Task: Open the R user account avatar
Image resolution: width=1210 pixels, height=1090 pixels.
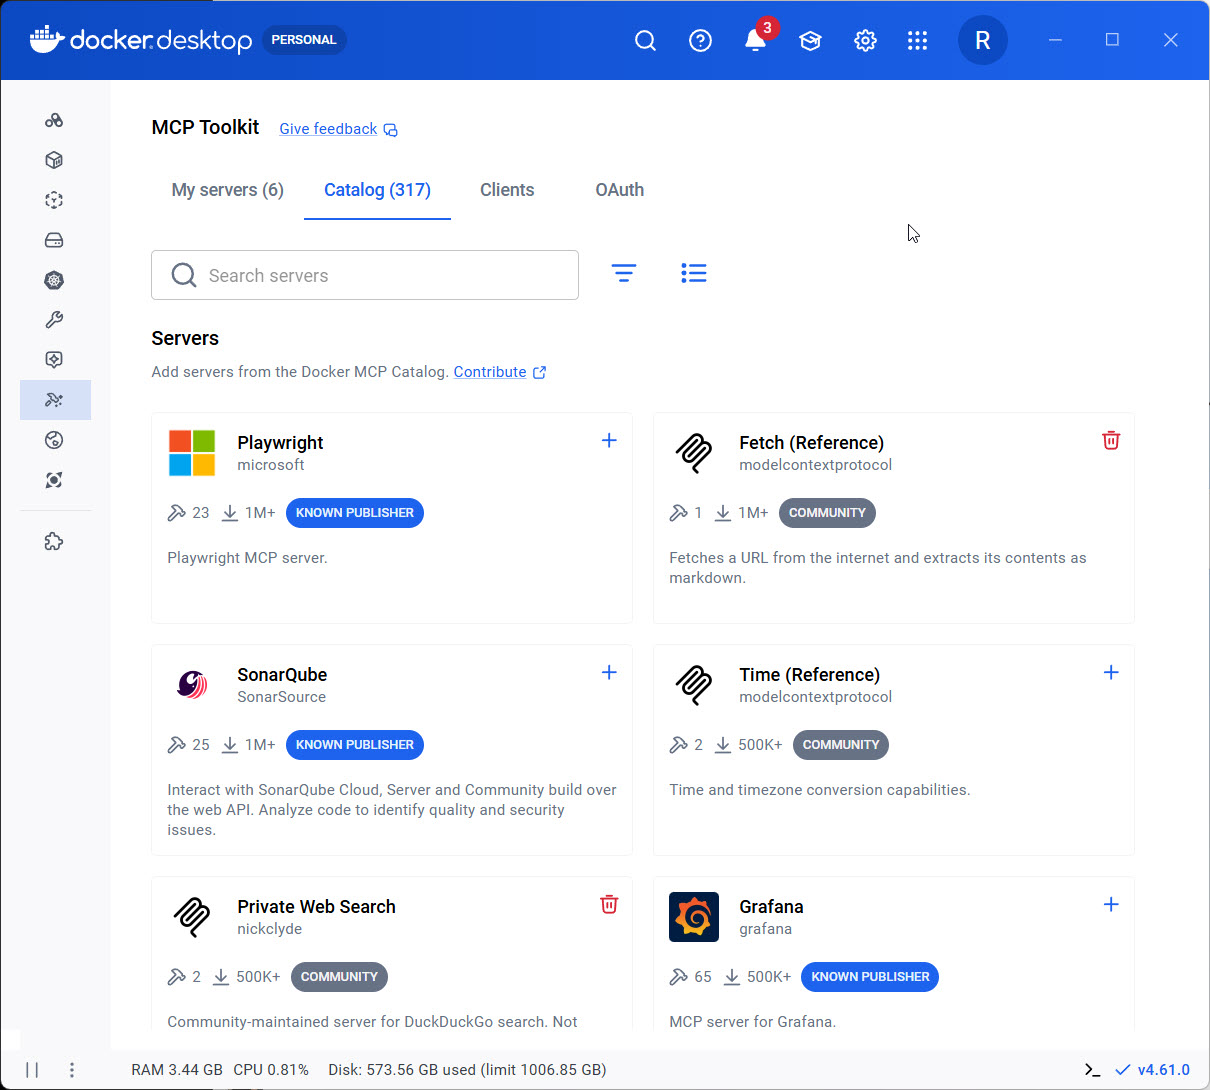Action: (983, 40)
